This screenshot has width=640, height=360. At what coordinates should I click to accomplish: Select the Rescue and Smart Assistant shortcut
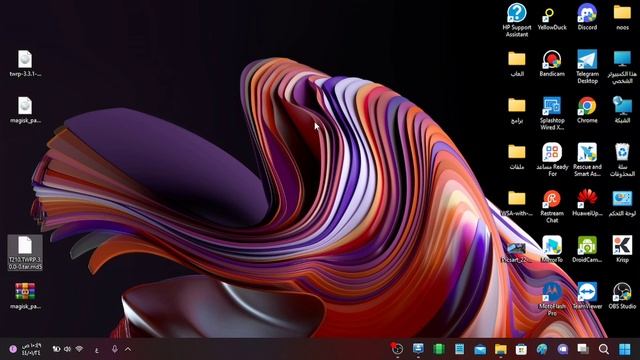587,159
